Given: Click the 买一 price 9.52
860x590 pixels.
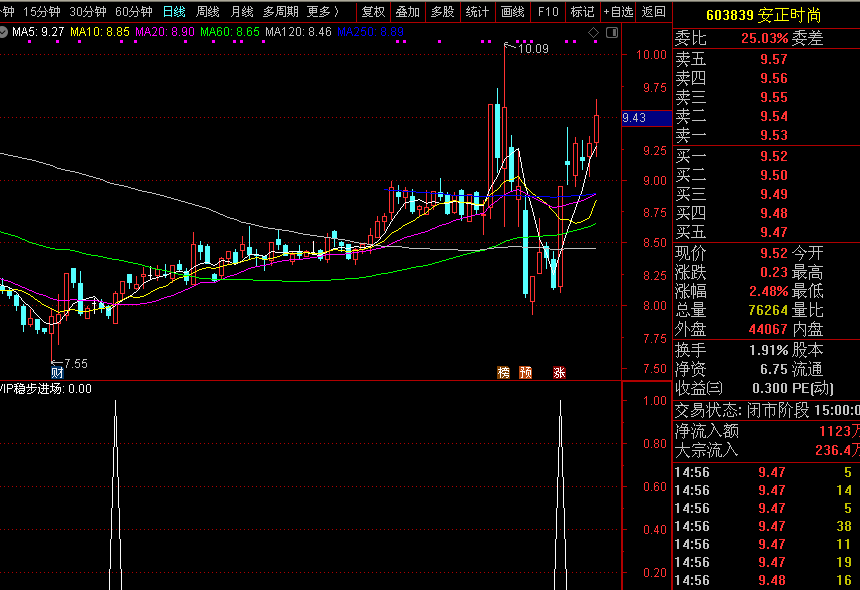Looking at the screenshot, I should (x=773, y=156).
